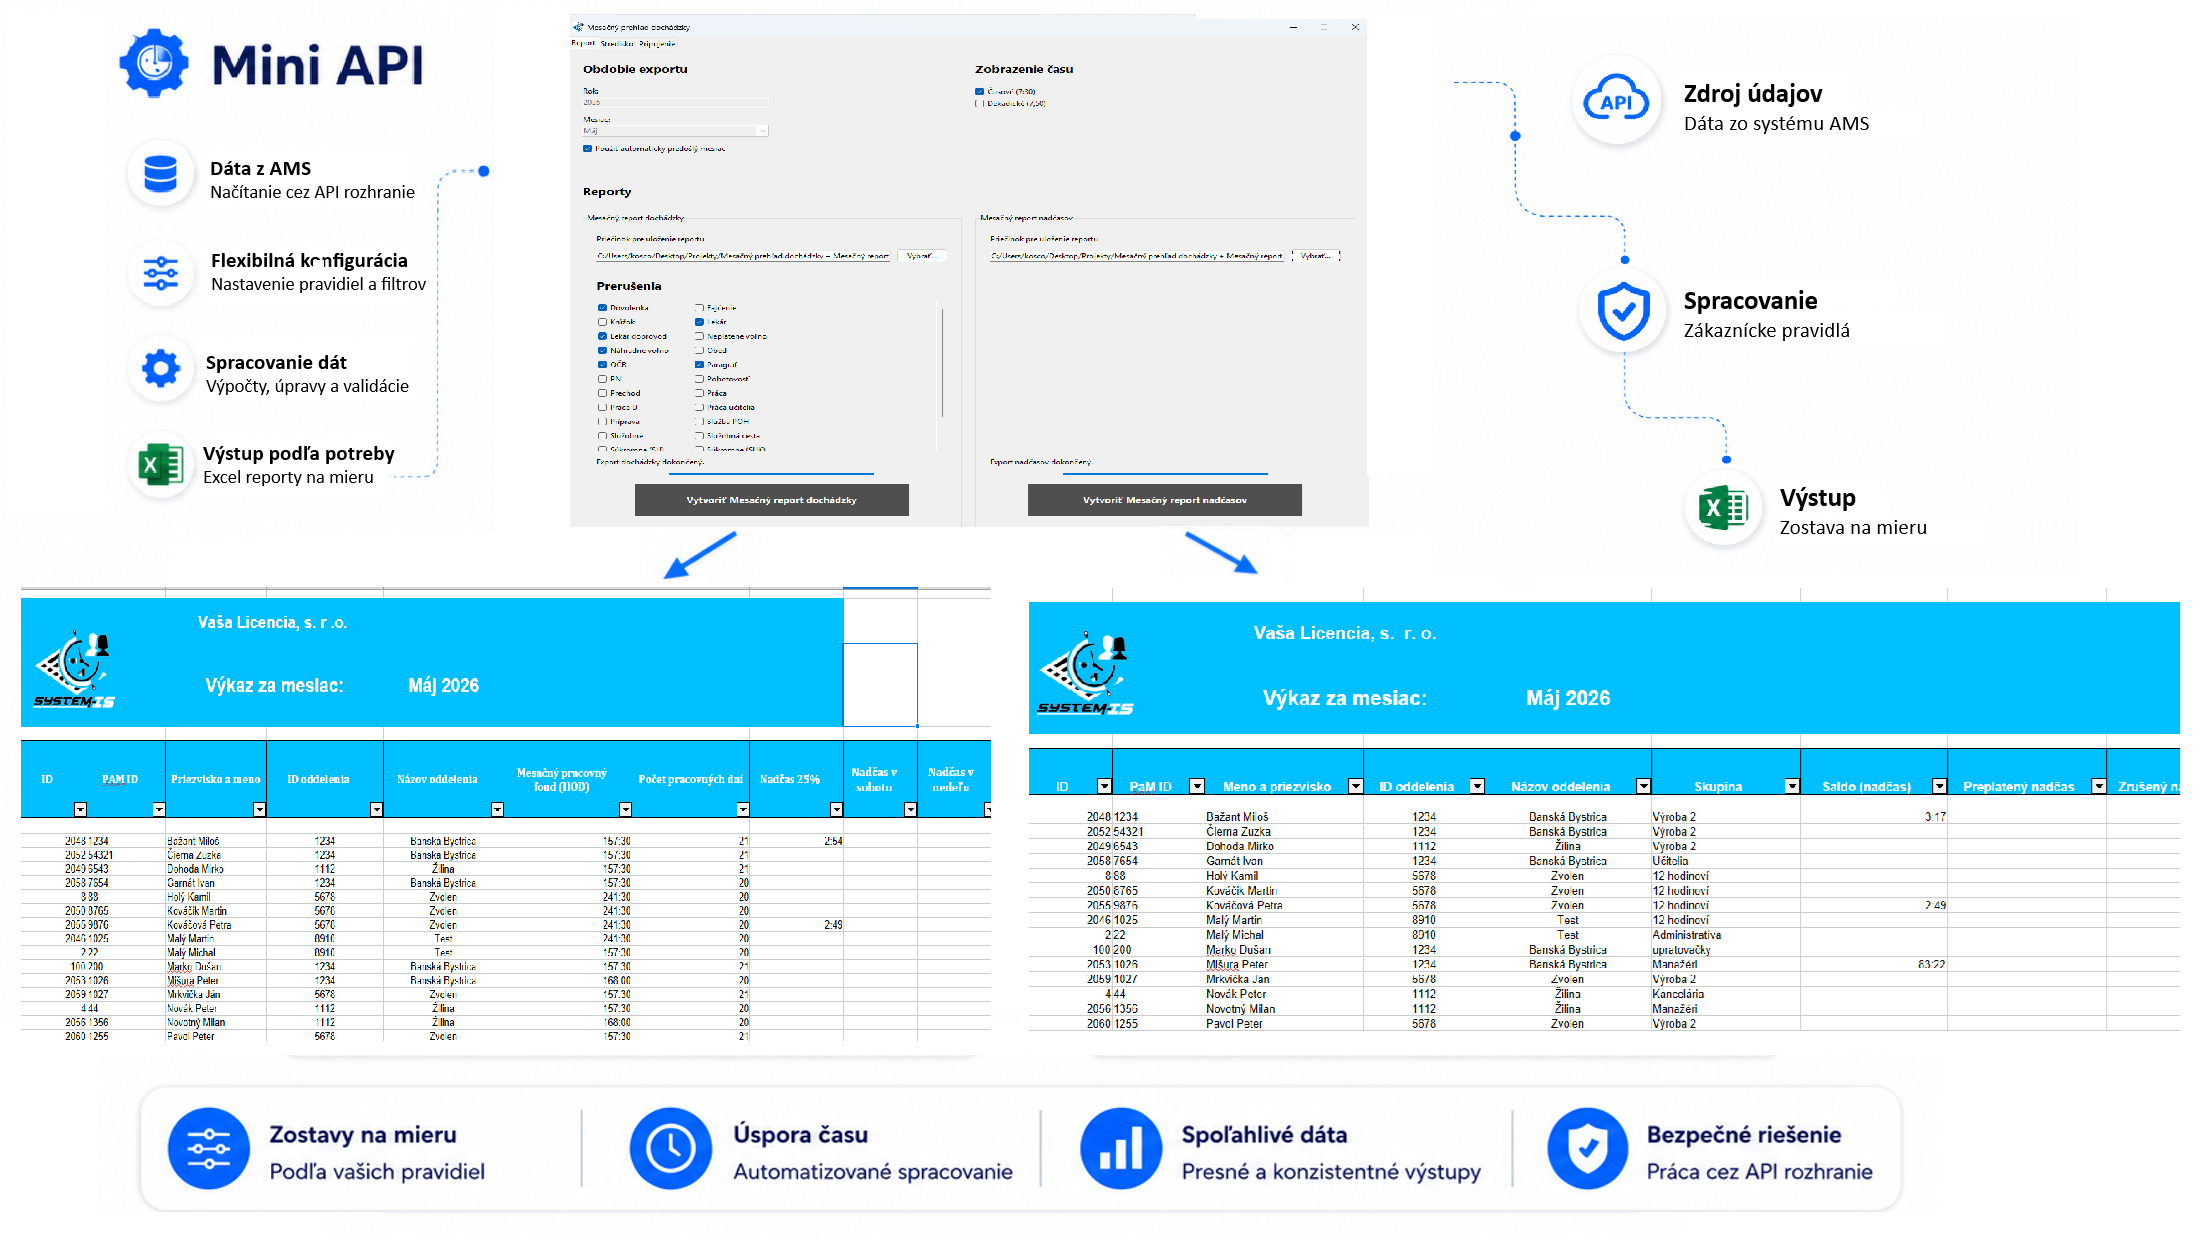Click the database icon beside Dáta z AMS
2206x1255 pixels.
[x=160, y=174]
